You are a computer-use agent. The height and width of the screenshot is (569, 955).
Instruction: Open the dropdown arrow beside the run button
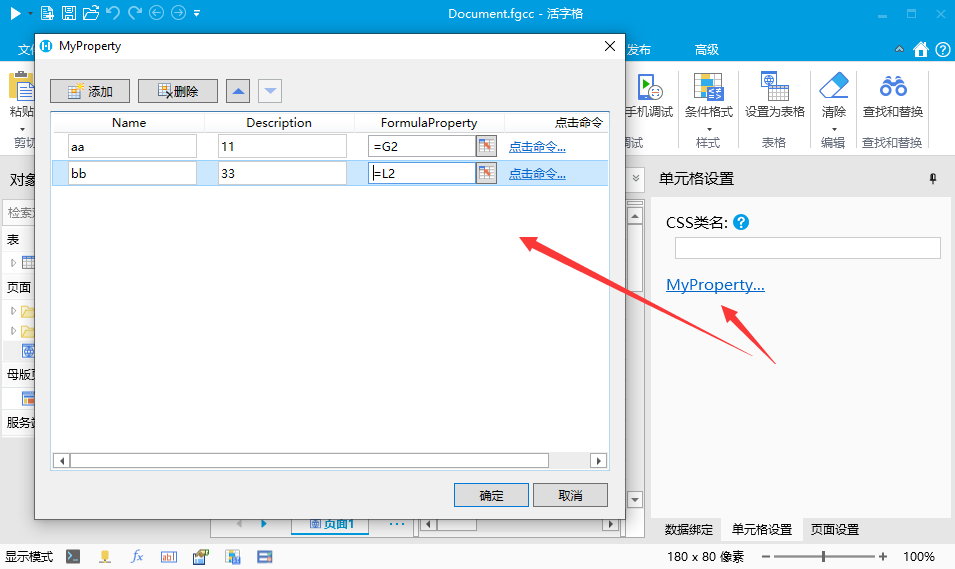click(30, 13)
